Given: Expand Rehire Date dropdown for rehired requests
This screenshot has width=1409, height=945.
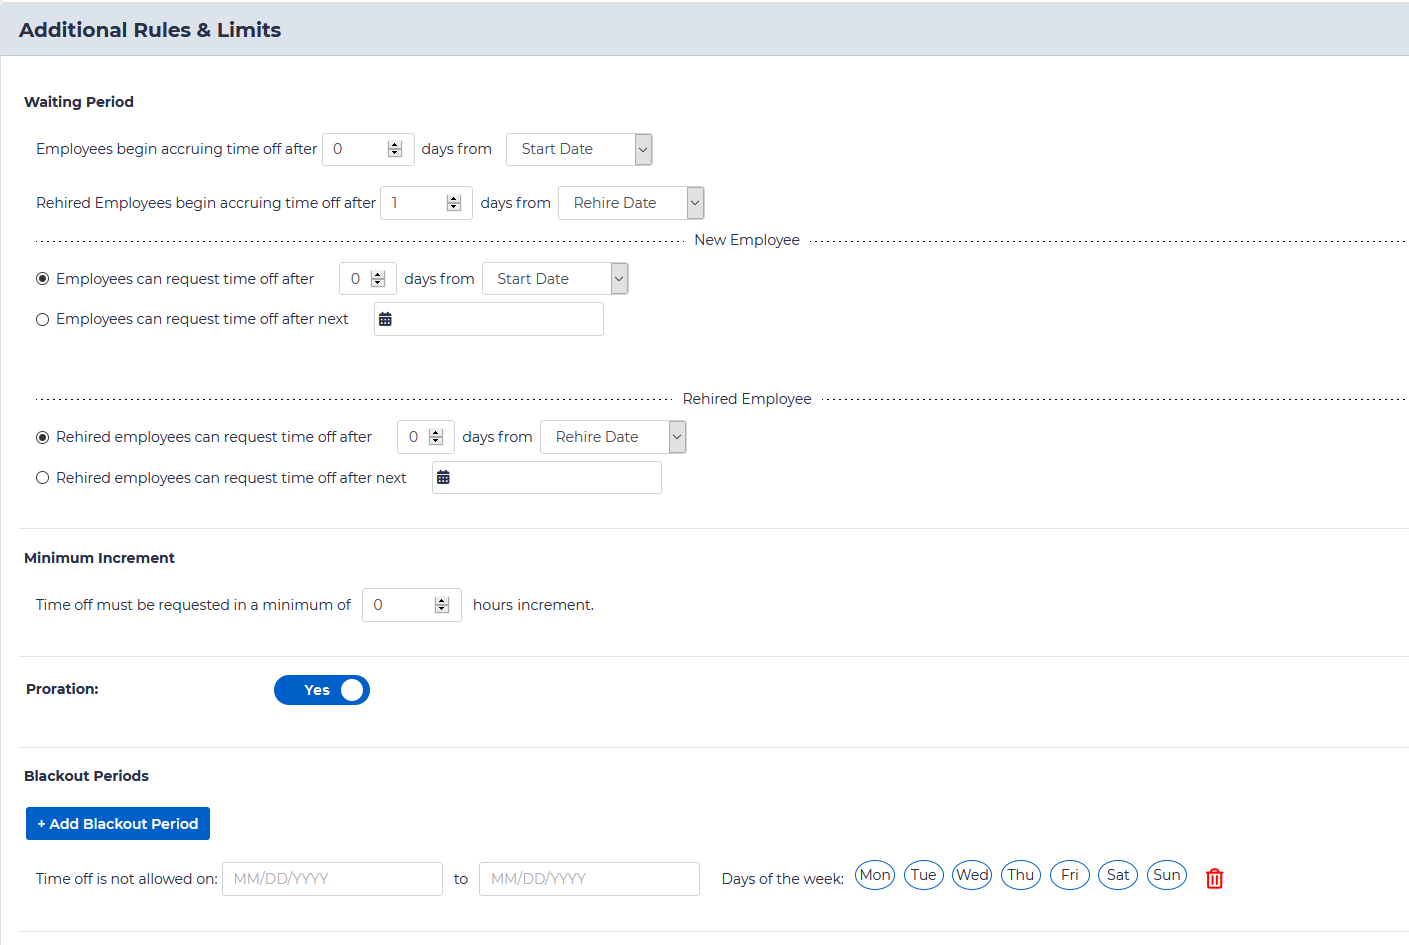Looking at the screenshot, I should click(612, 437).
